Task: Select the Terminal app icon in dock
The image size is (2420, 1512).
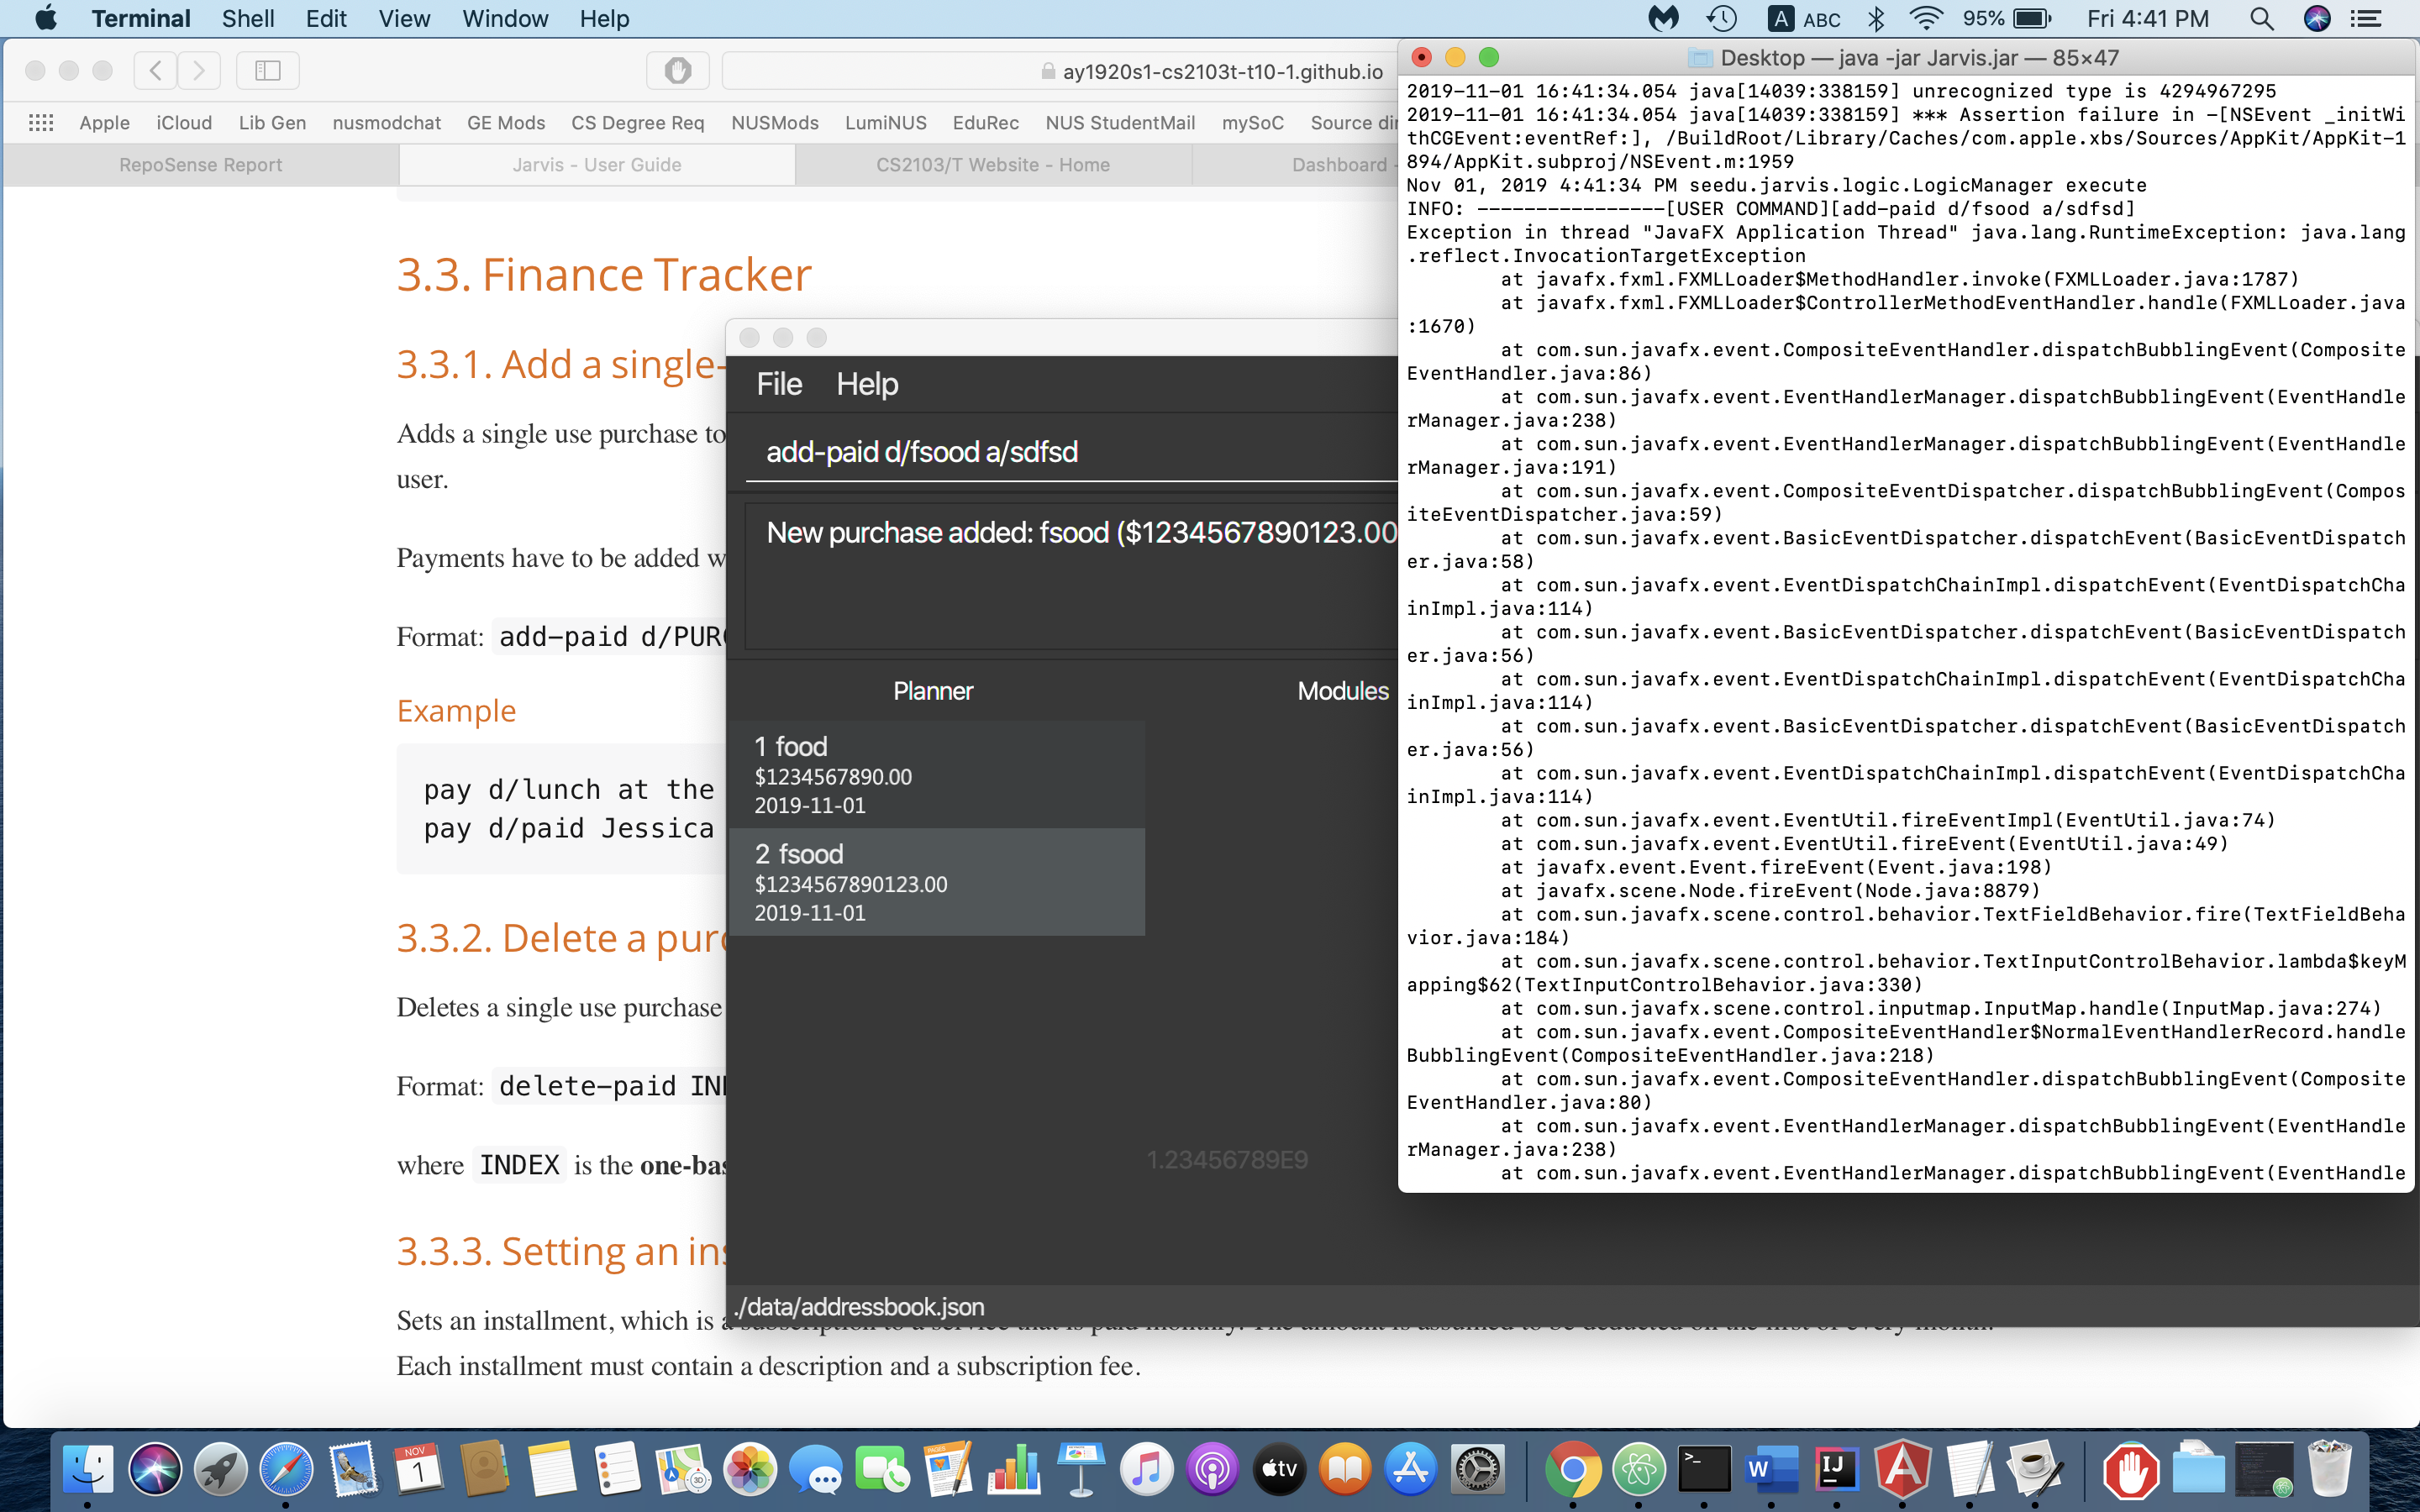Action: coord(1701,1472)
